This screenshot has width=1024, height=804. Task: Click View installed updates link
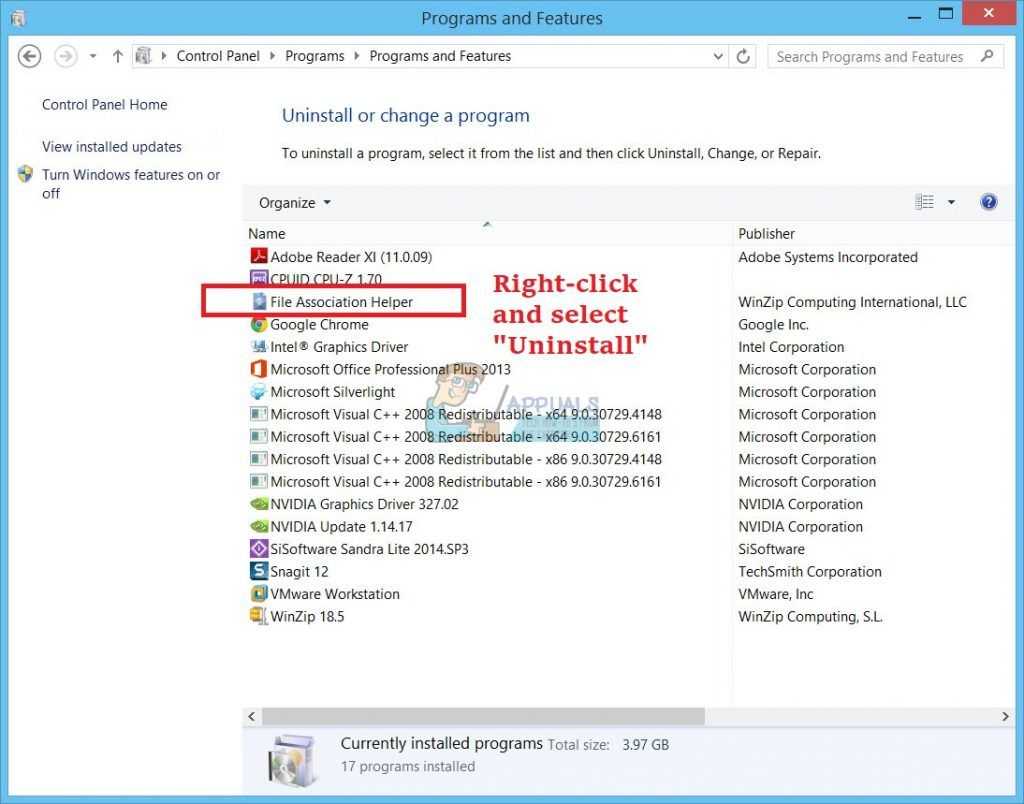[x=112, y=147]
